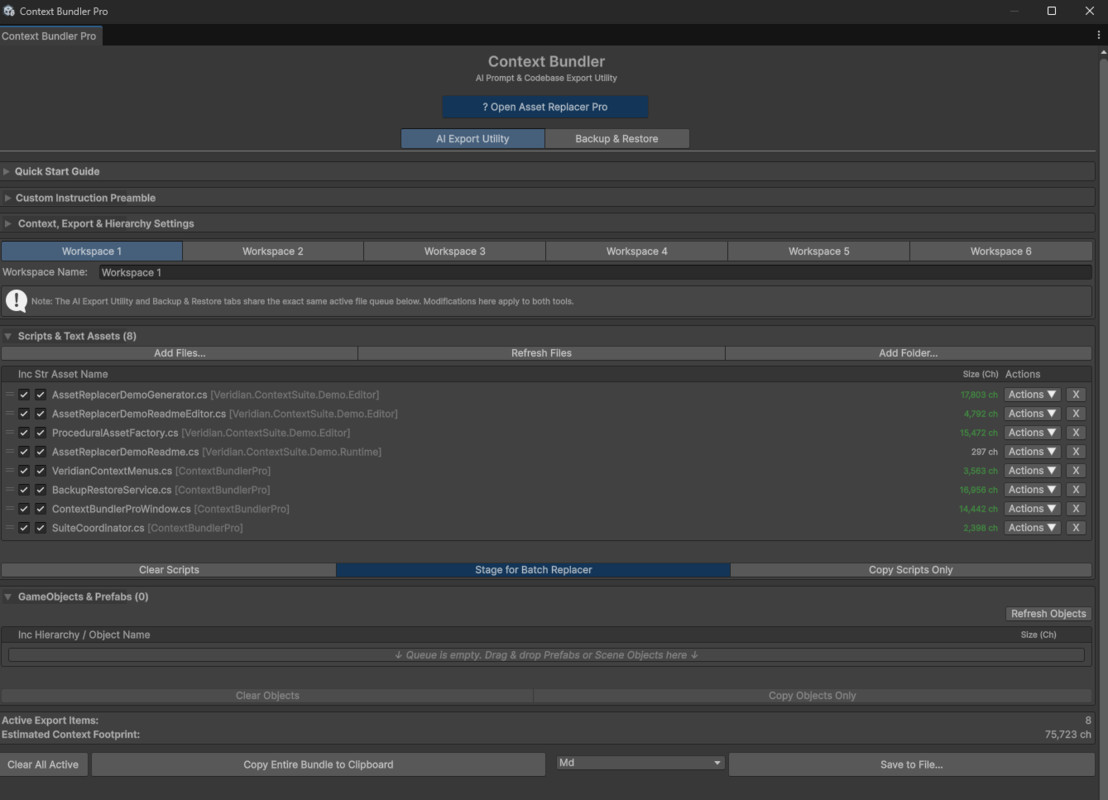Open the Md export format dropdown
Screen dimensions: 1108x800
[x=640, y=763]
